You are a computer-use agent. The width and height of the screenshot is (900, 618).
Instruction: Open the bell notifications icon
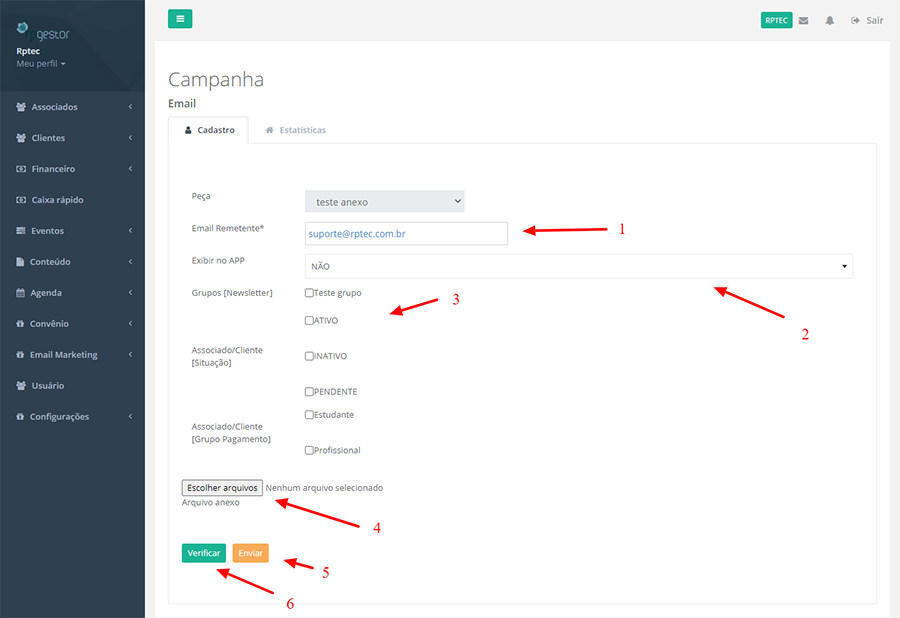829,20
